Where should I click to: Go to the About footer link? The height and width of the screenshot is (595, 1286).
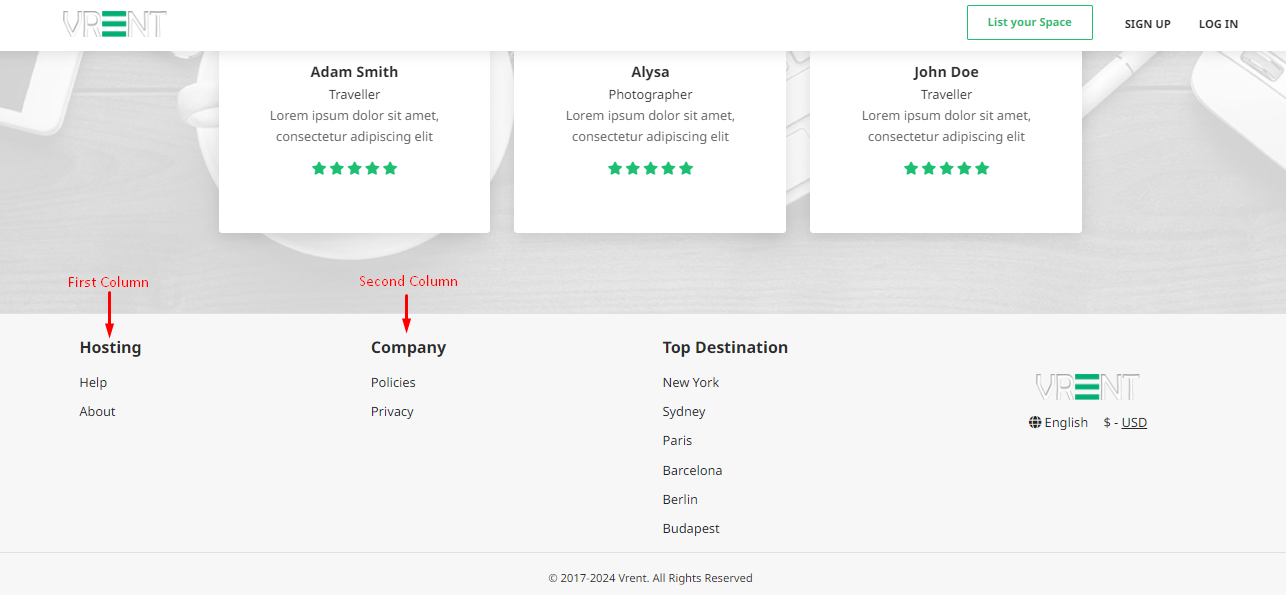coord(97,412)
